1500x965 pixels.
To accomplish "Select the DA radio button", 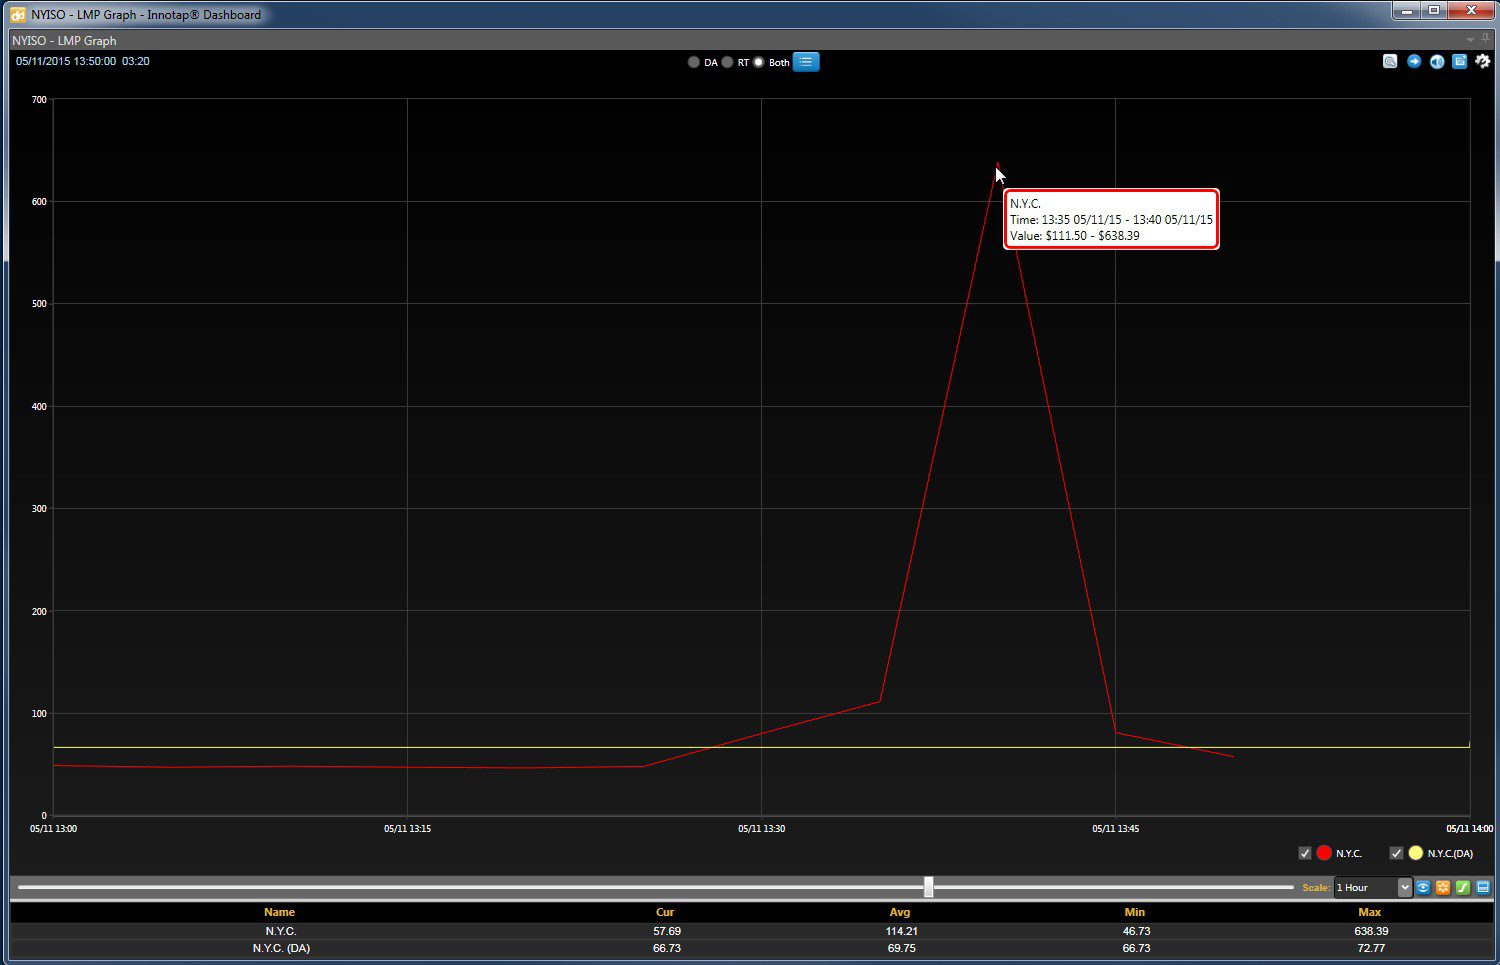I will tap(694, 62).
